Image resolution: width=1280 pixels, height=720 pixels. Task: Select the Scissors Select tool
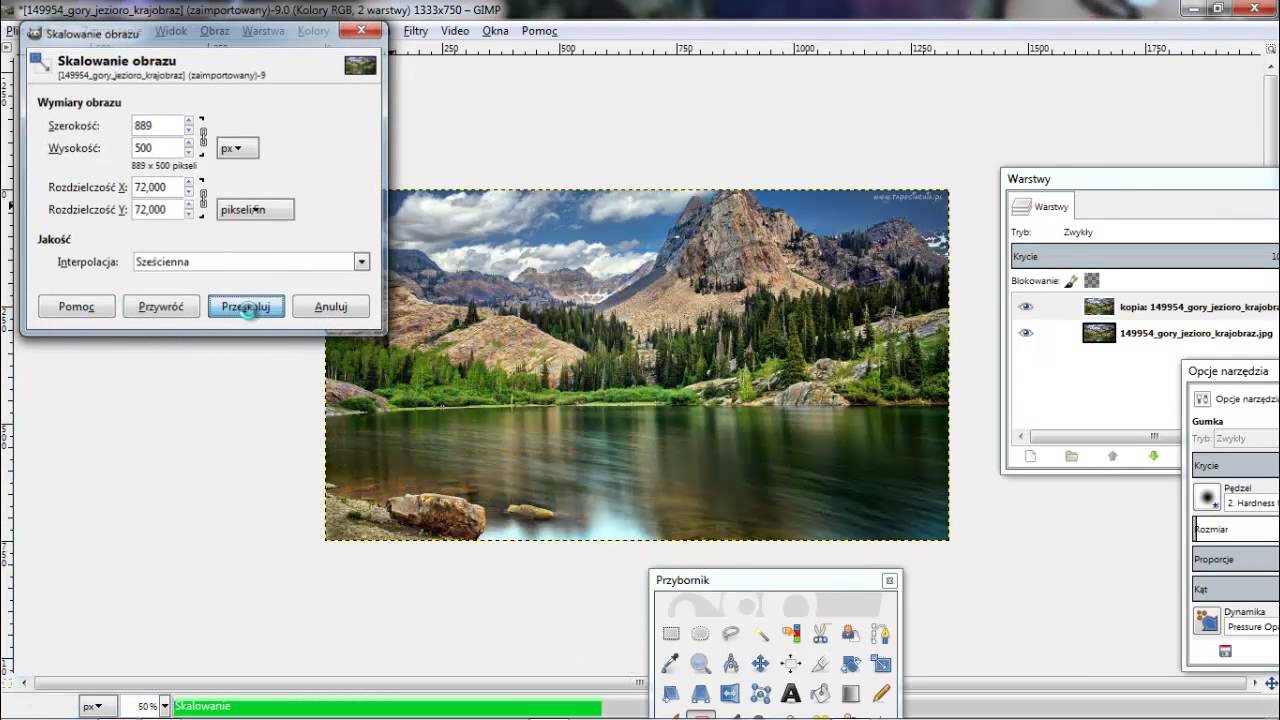pos(821,633)
